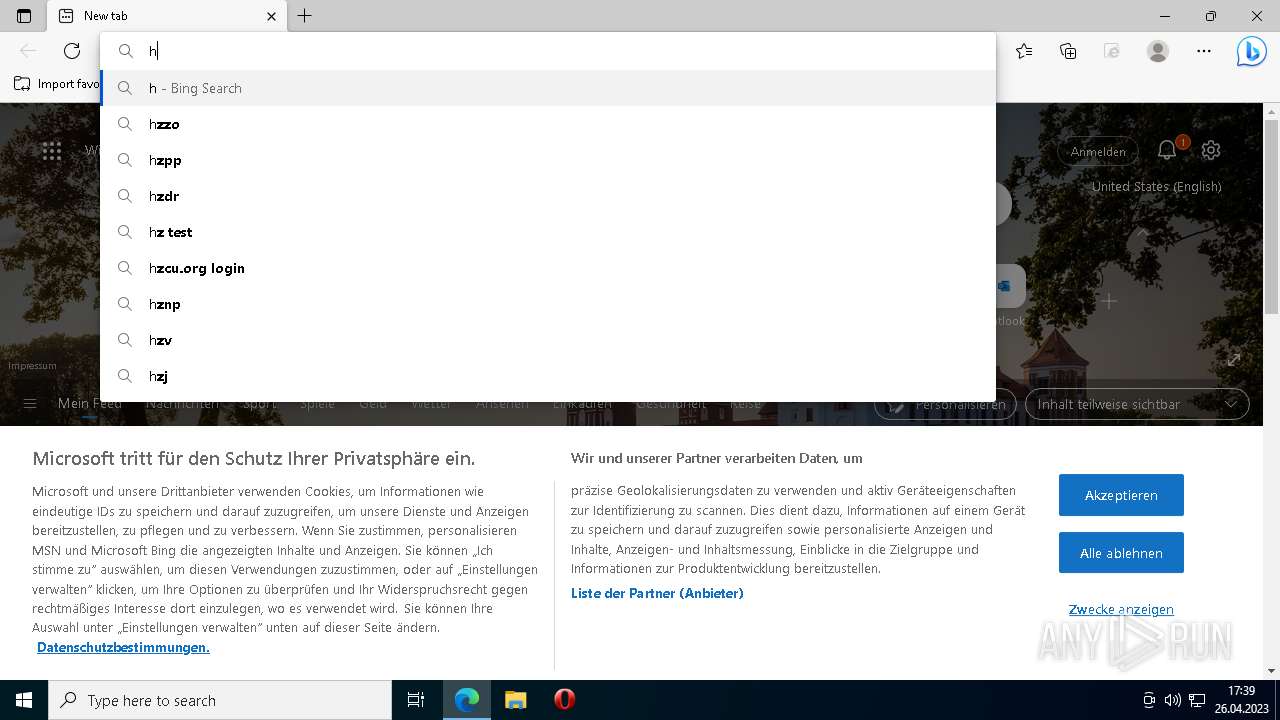Open the tab actions menu icon

point(24,16)
